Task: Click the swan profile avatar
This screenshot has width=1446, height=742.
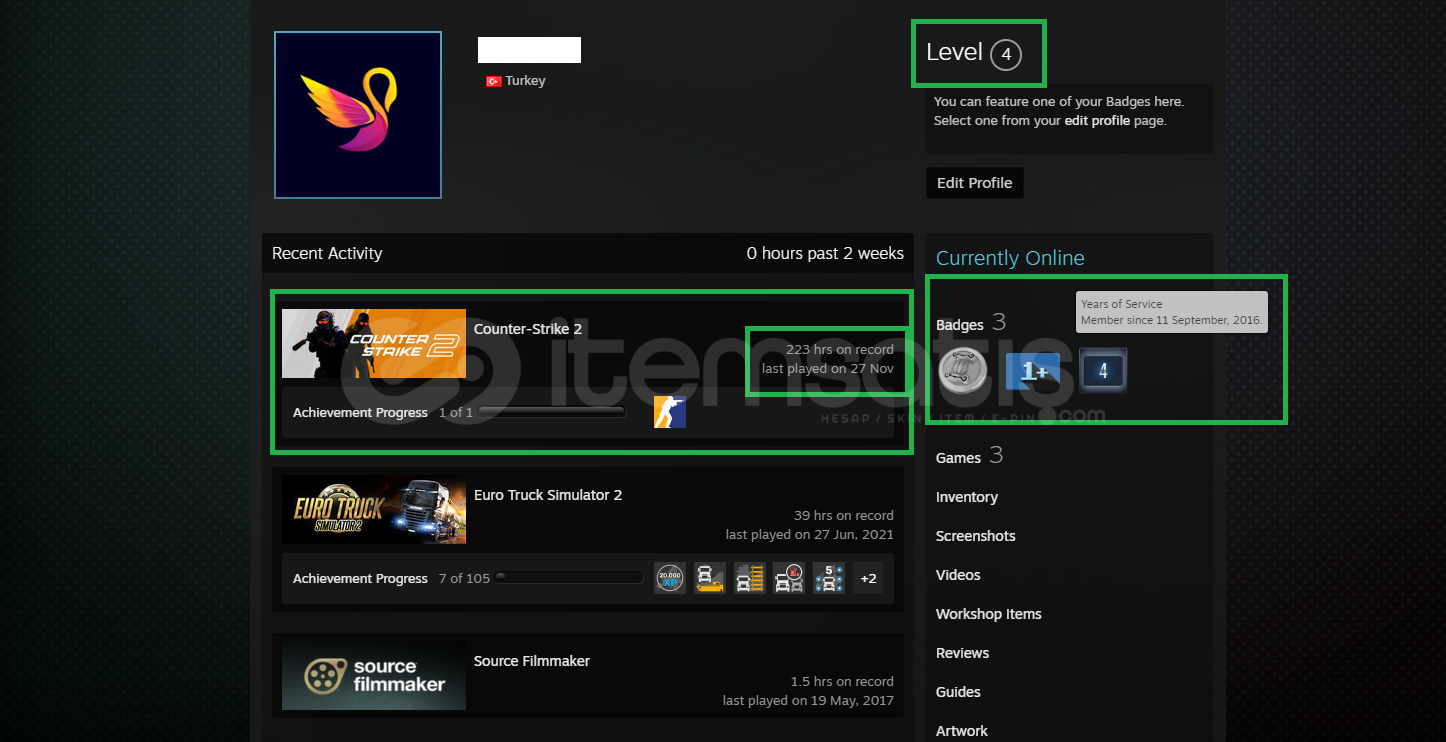Action: pos(358,115)
